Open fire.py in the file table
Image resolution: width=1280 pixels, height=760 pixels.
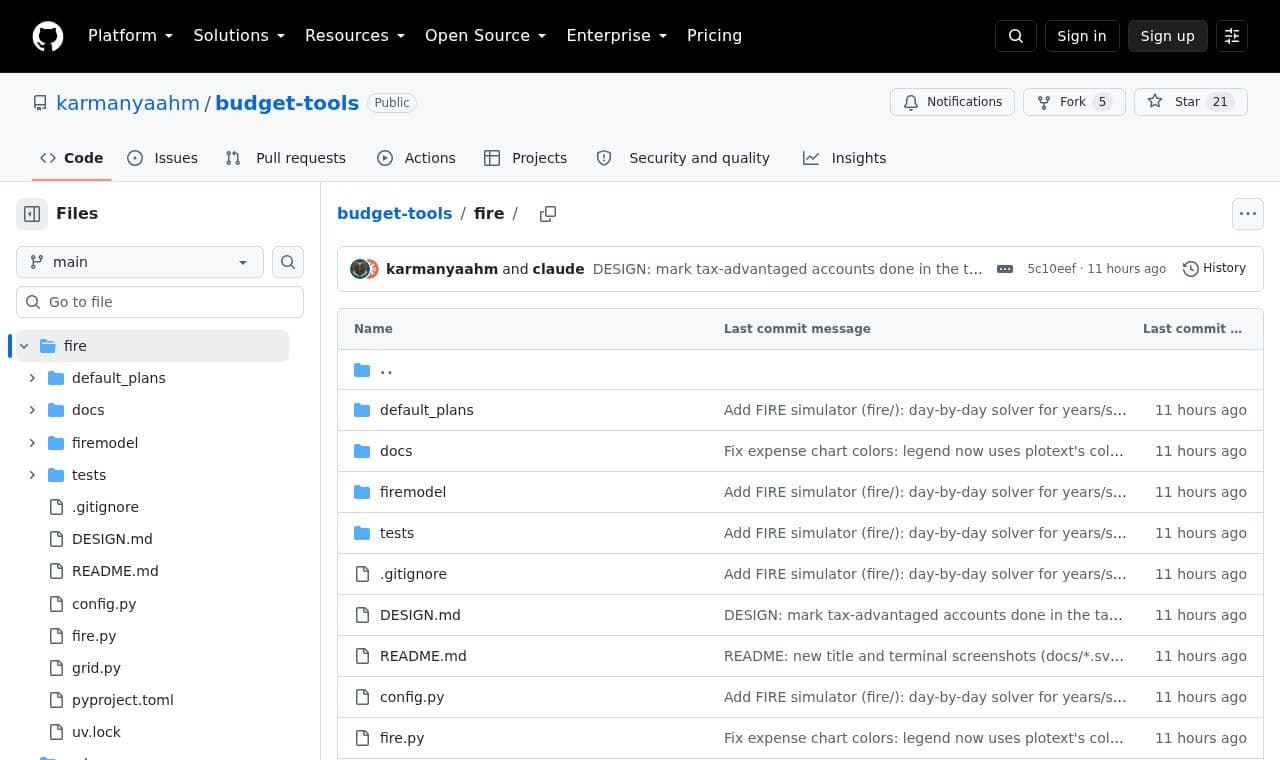click(402, 738)
